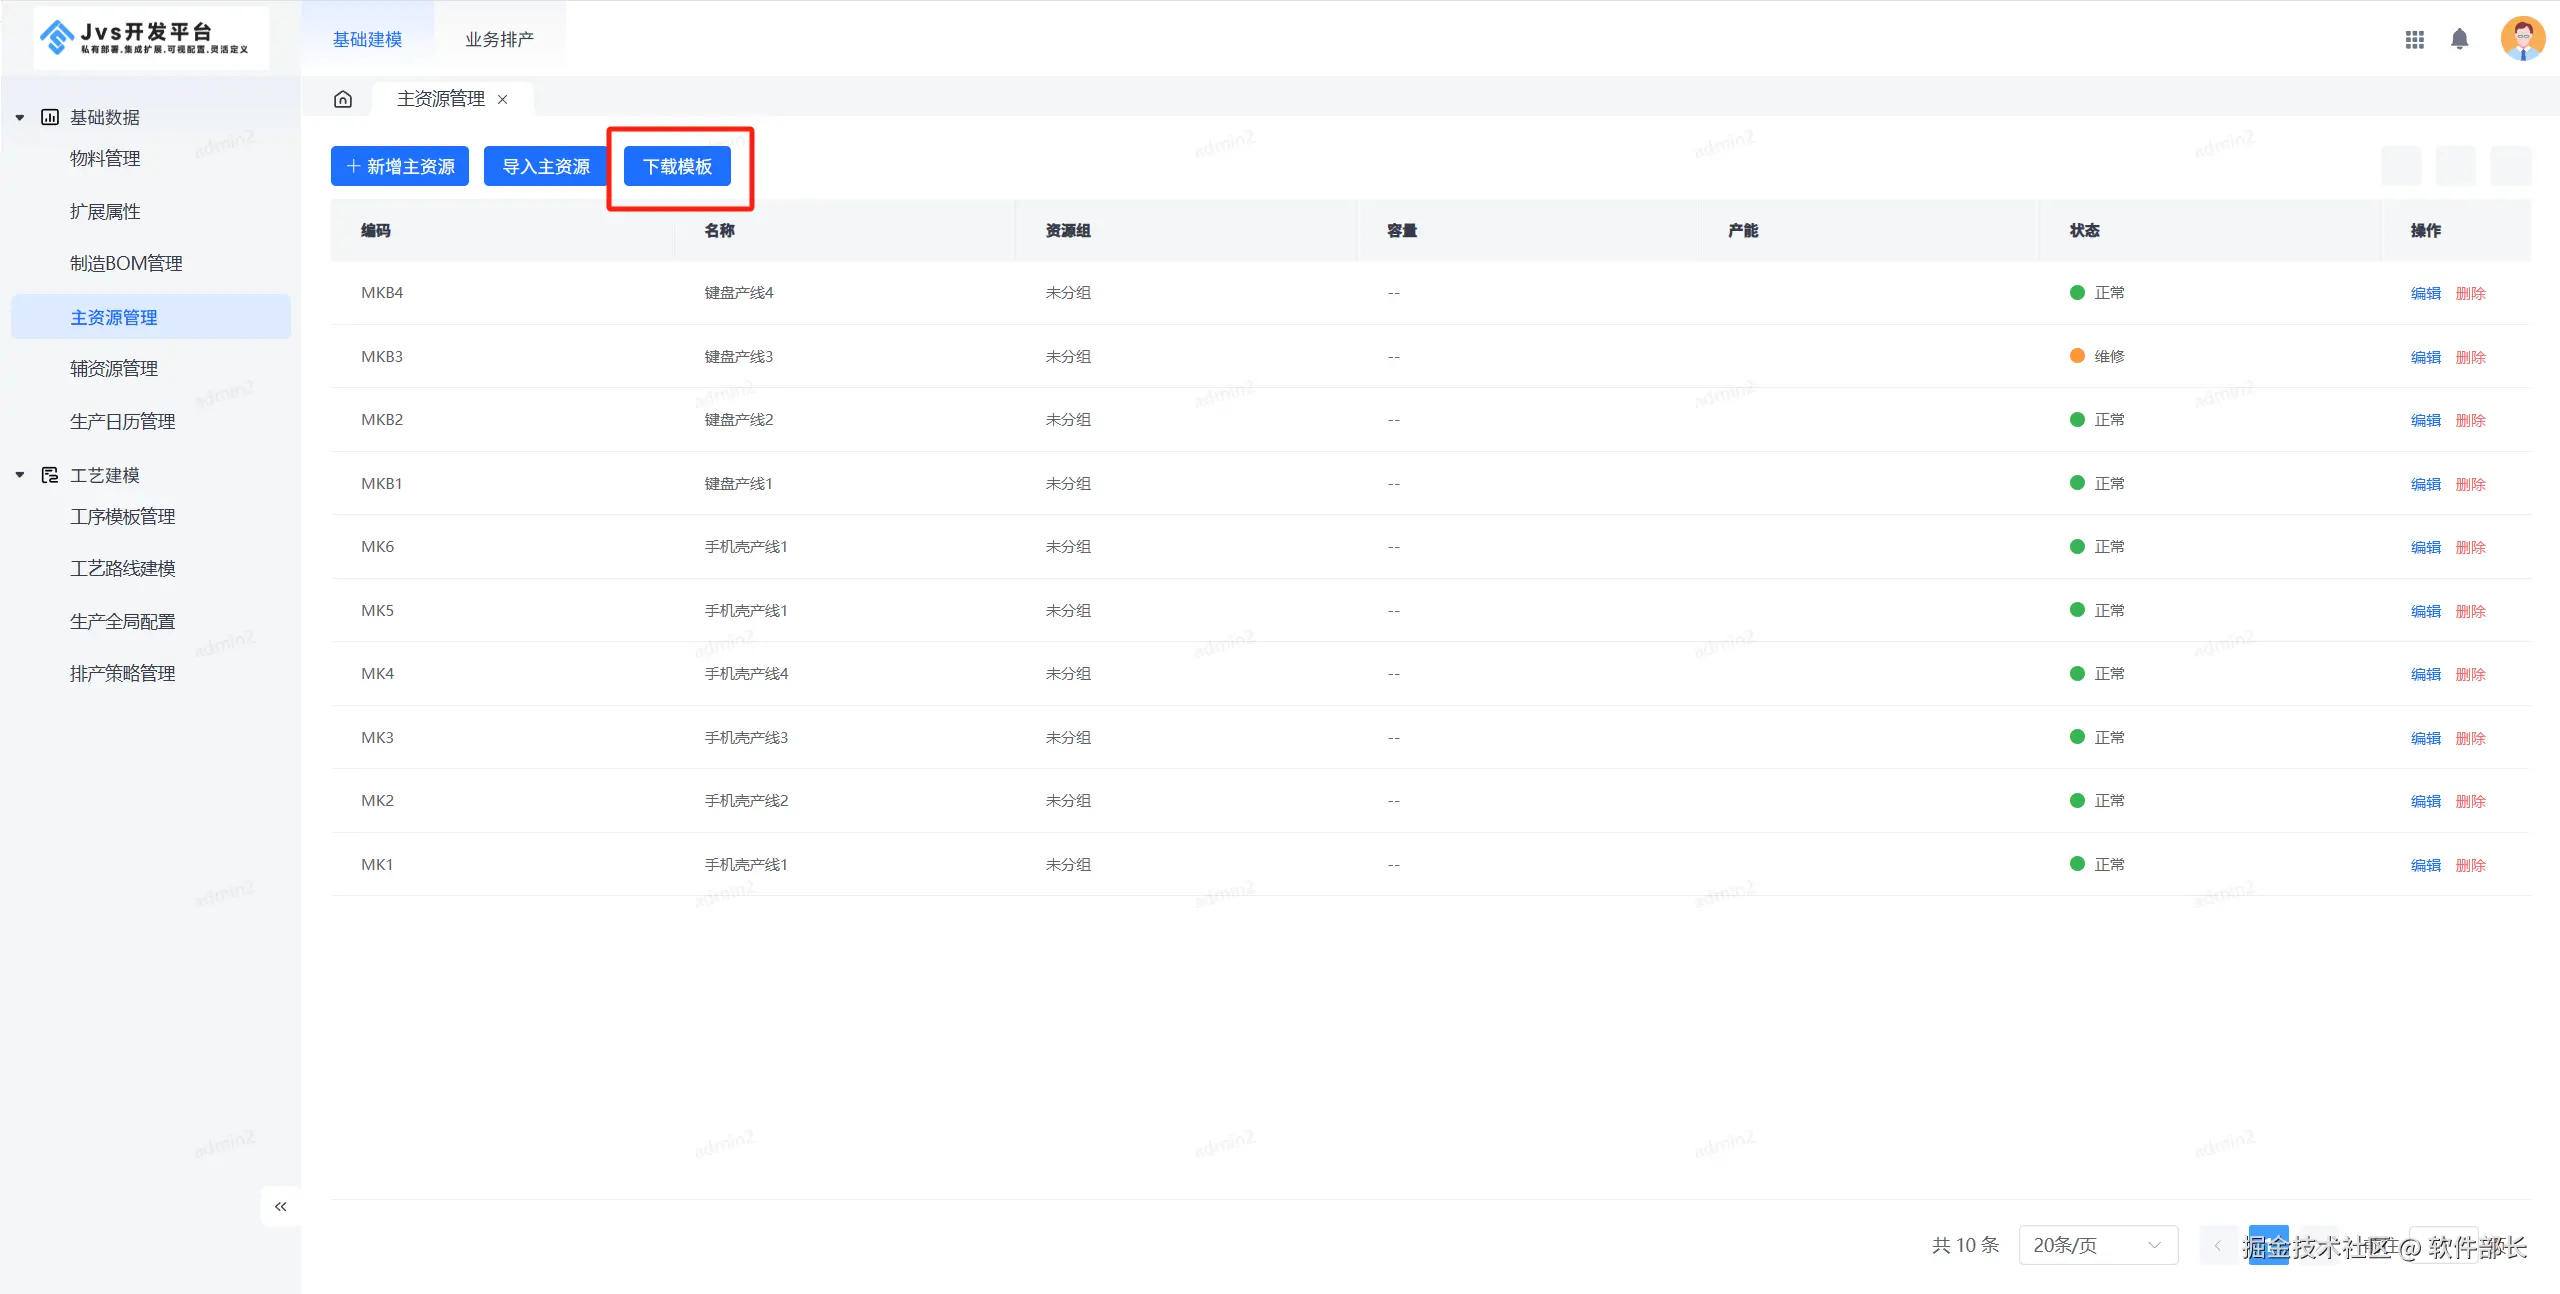
Task: Click the notification bell icon
Action: pyautogui.click(x=2459, y=40)
